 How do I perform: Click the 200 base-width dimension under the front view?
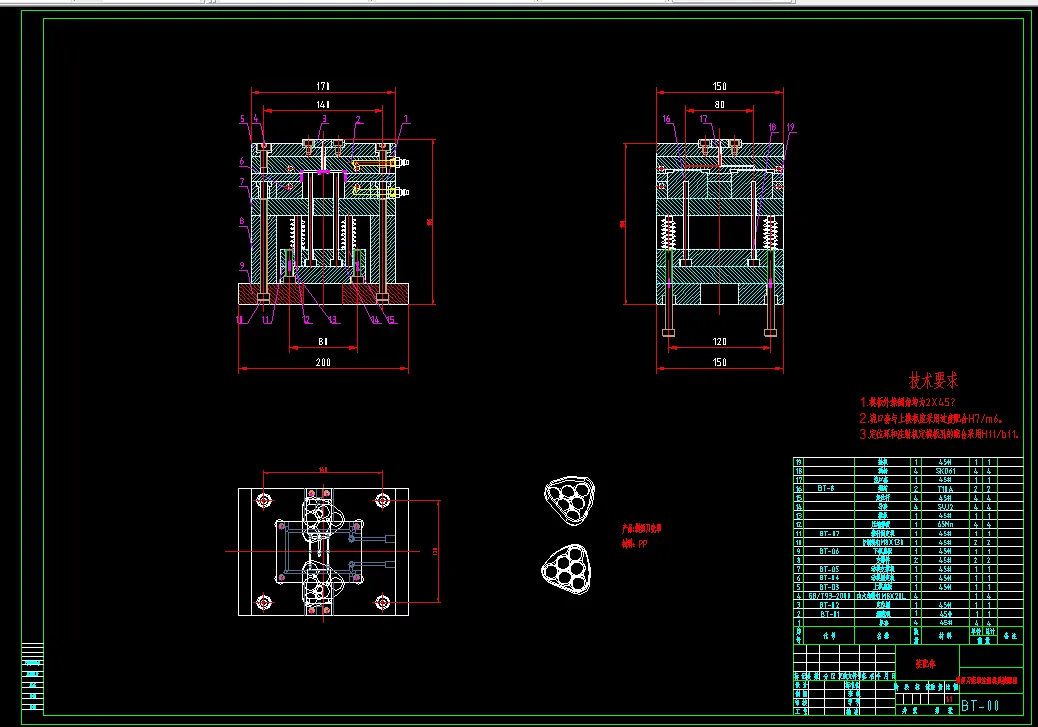click(323, 362)
